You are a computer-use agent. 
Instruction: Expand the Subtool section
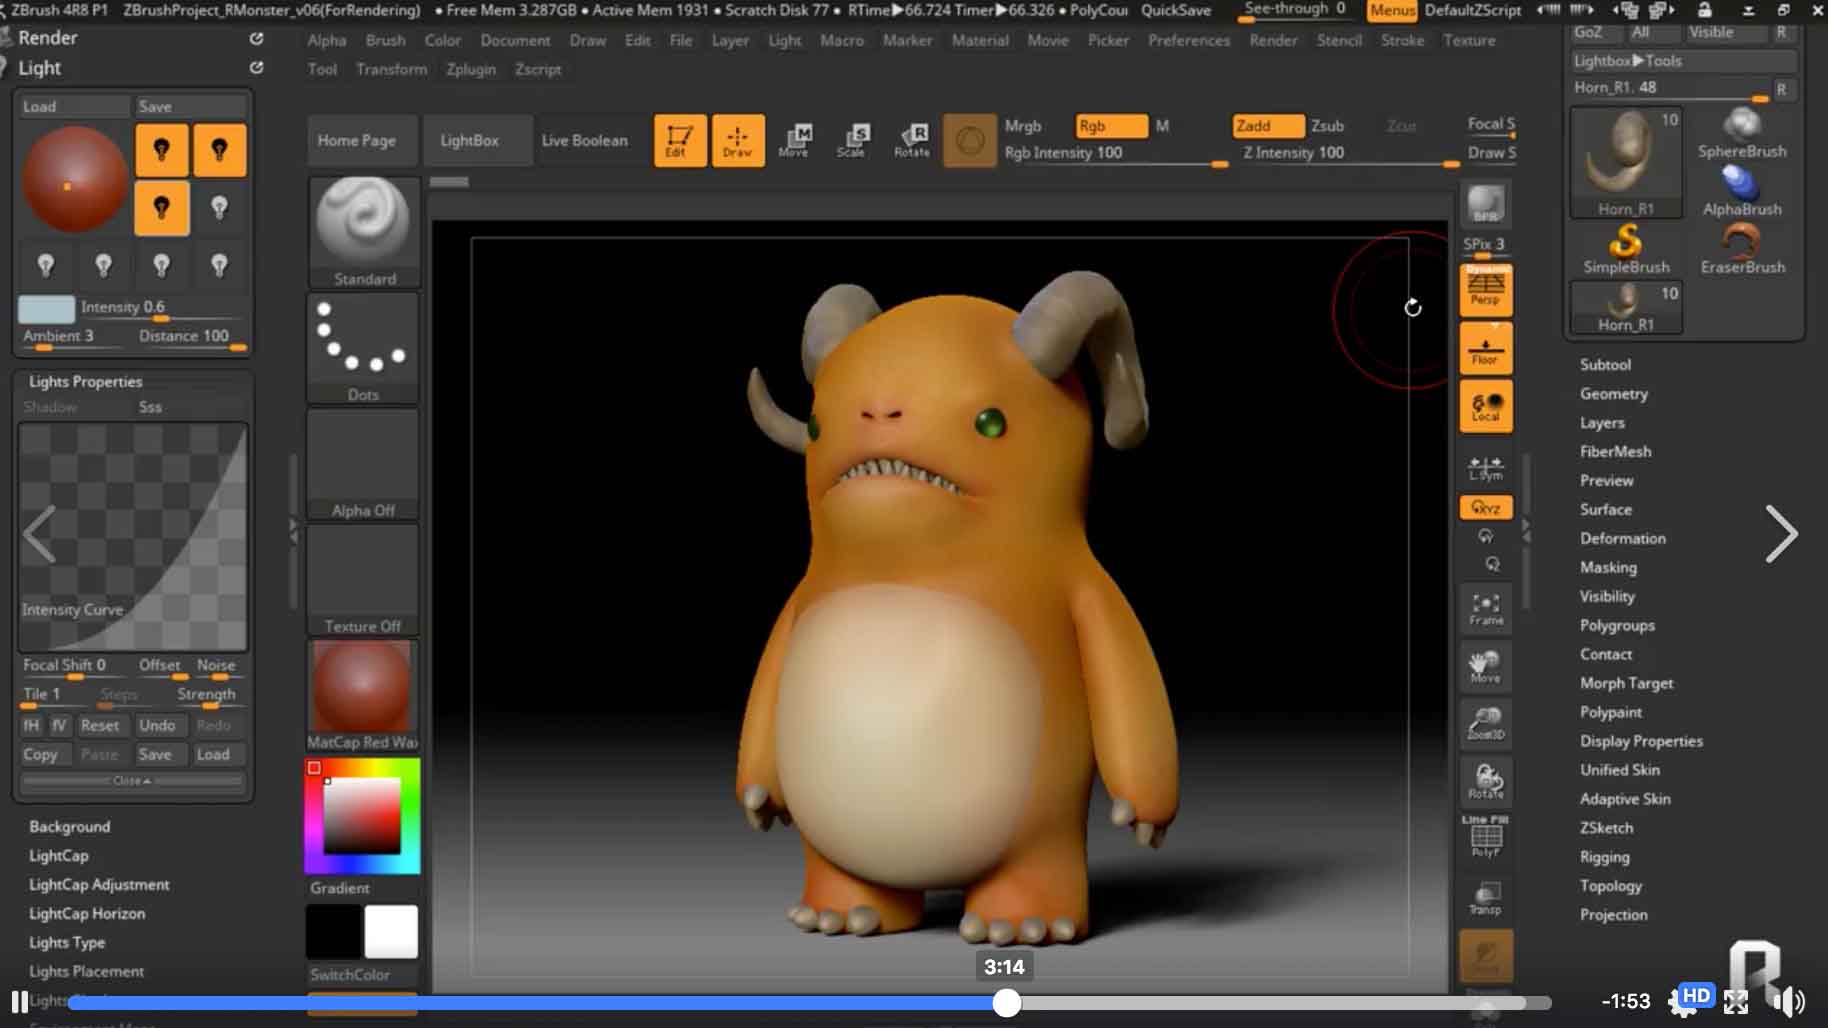click(1605, 365)
